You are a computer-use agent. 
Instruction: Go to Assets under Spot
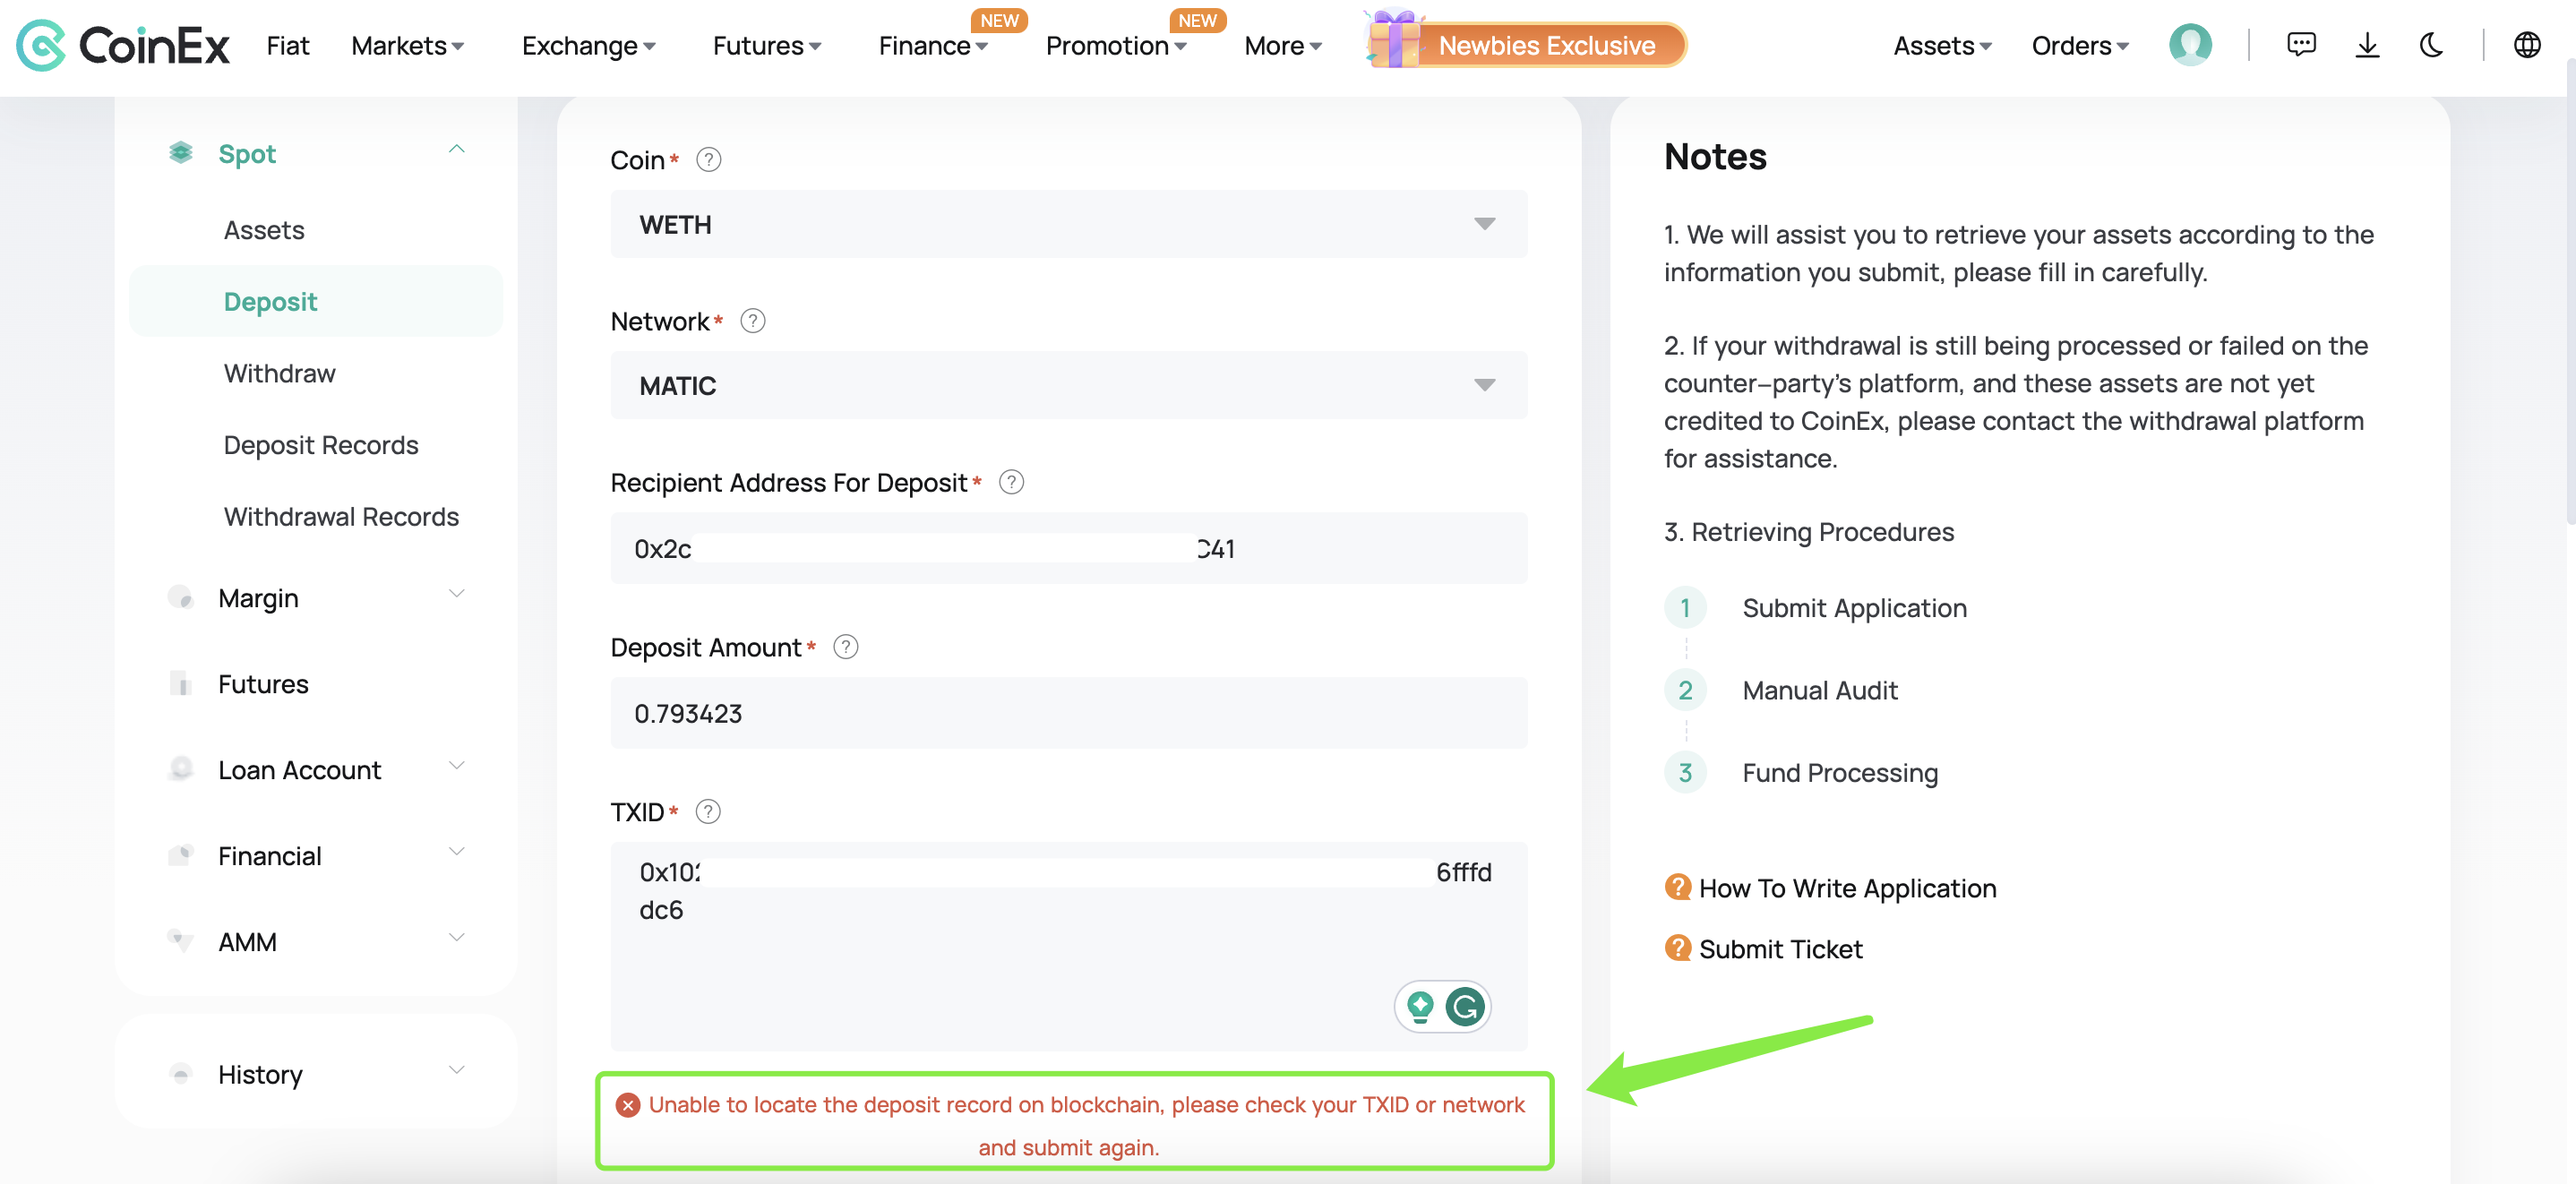click(x=264, y=230)
